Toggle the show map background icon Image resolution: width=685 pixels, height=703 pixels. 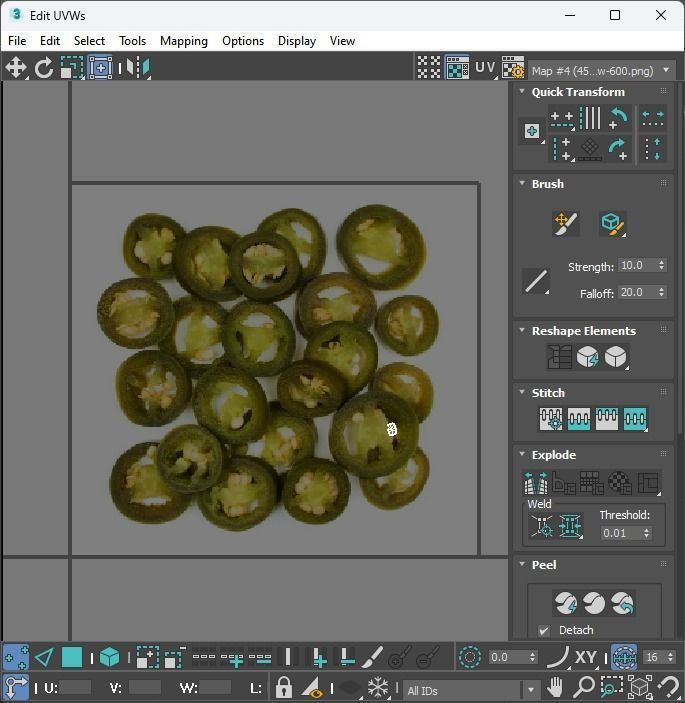457,68
